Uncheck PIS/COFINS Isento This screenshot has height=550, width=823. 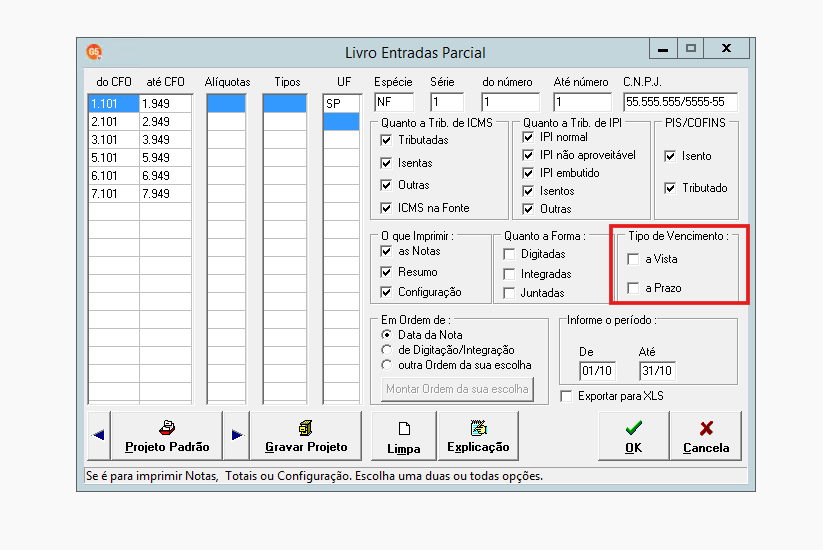(670, 156)
